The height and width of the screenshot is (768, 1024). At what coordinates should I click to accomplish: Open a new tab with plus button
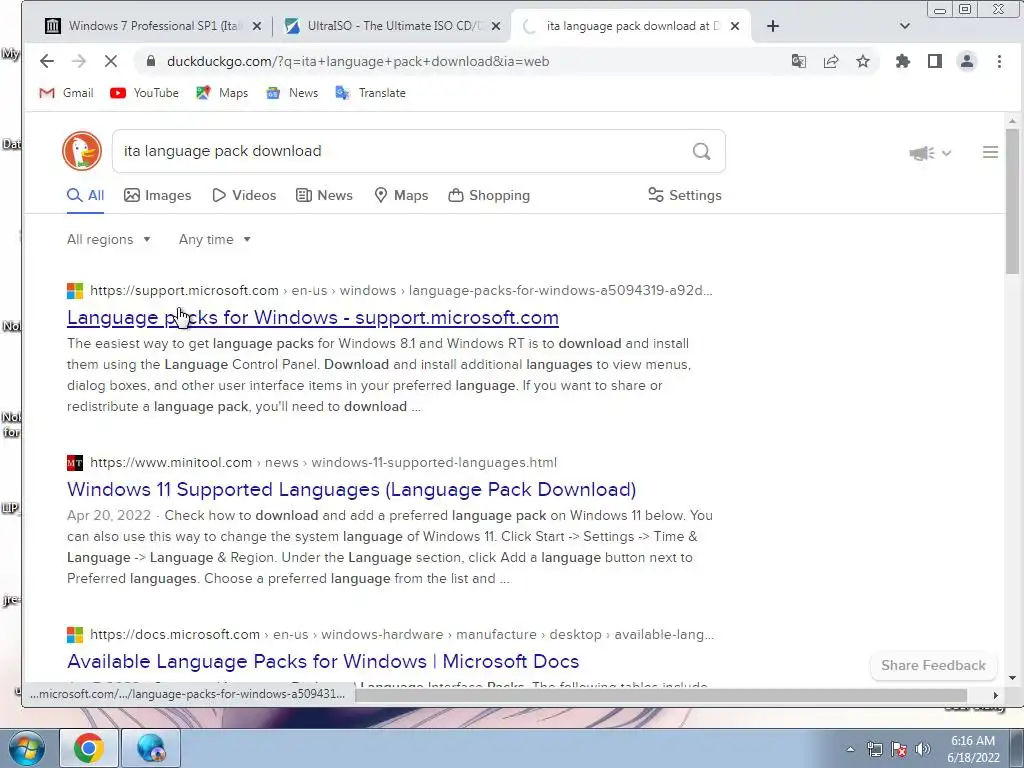(x=773, y=26)
